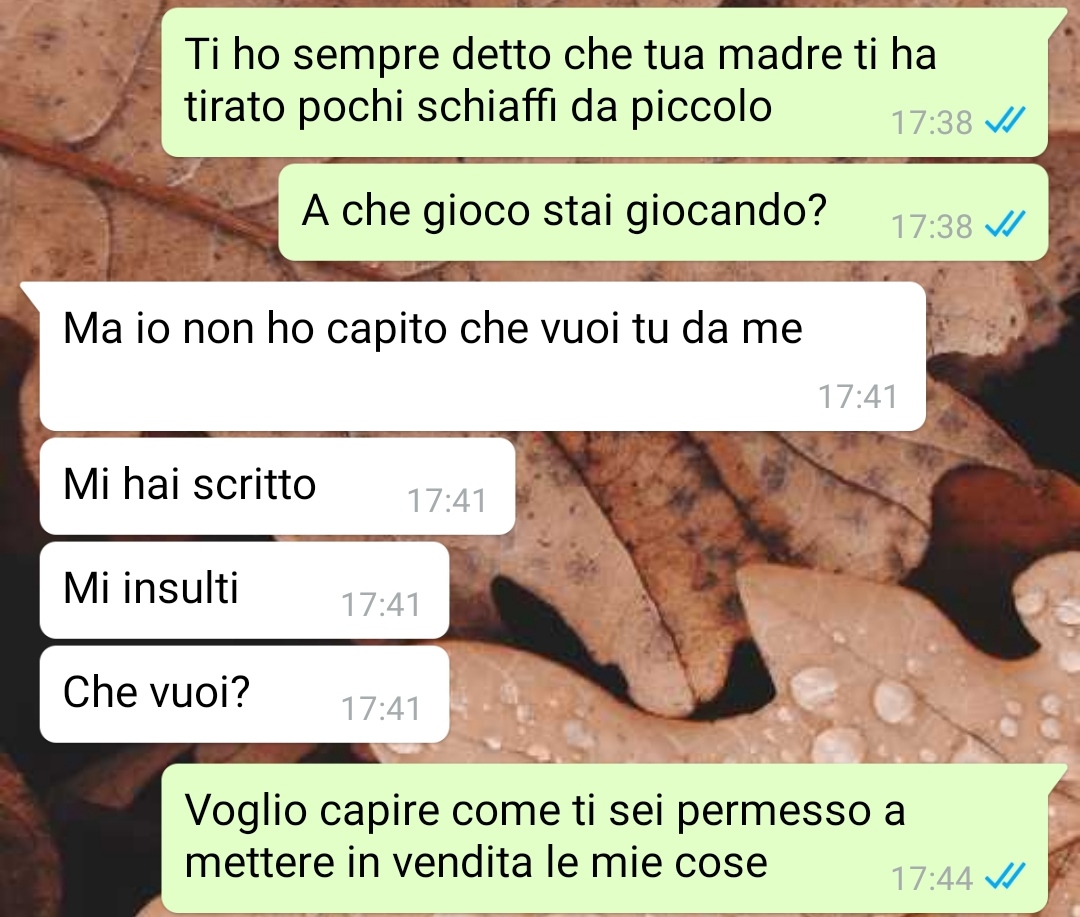
Task: Select the 'A che gioco stai giocando?' bubble
Action: 663,212
